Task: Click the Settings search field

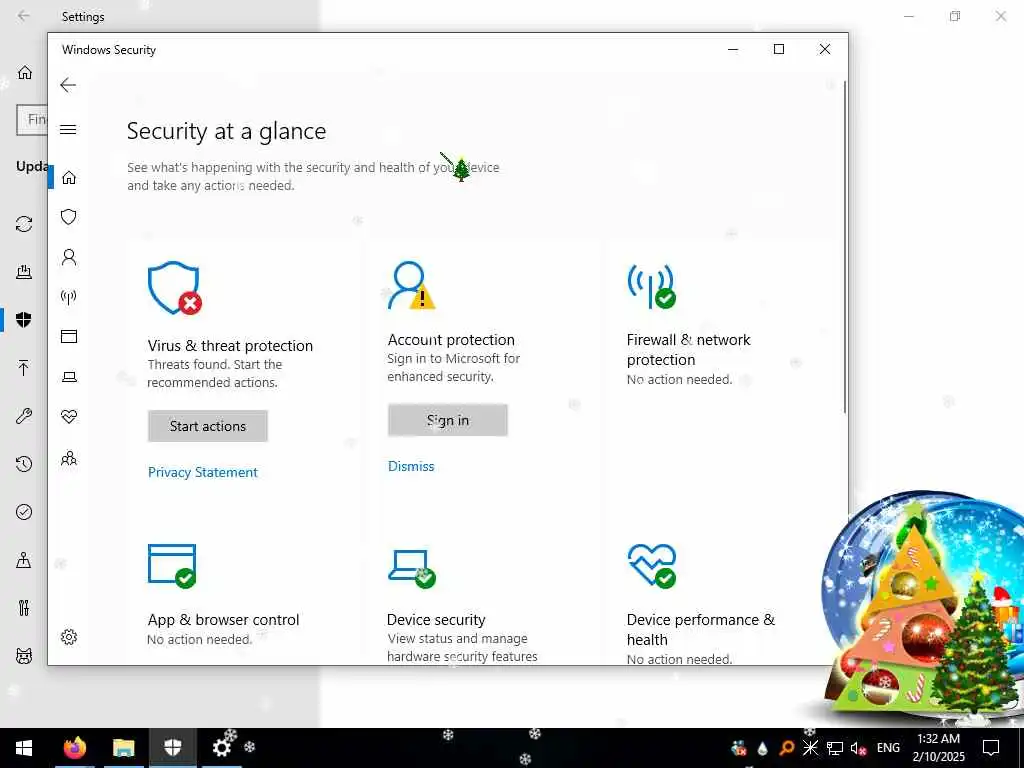Action: coord(32,120)
